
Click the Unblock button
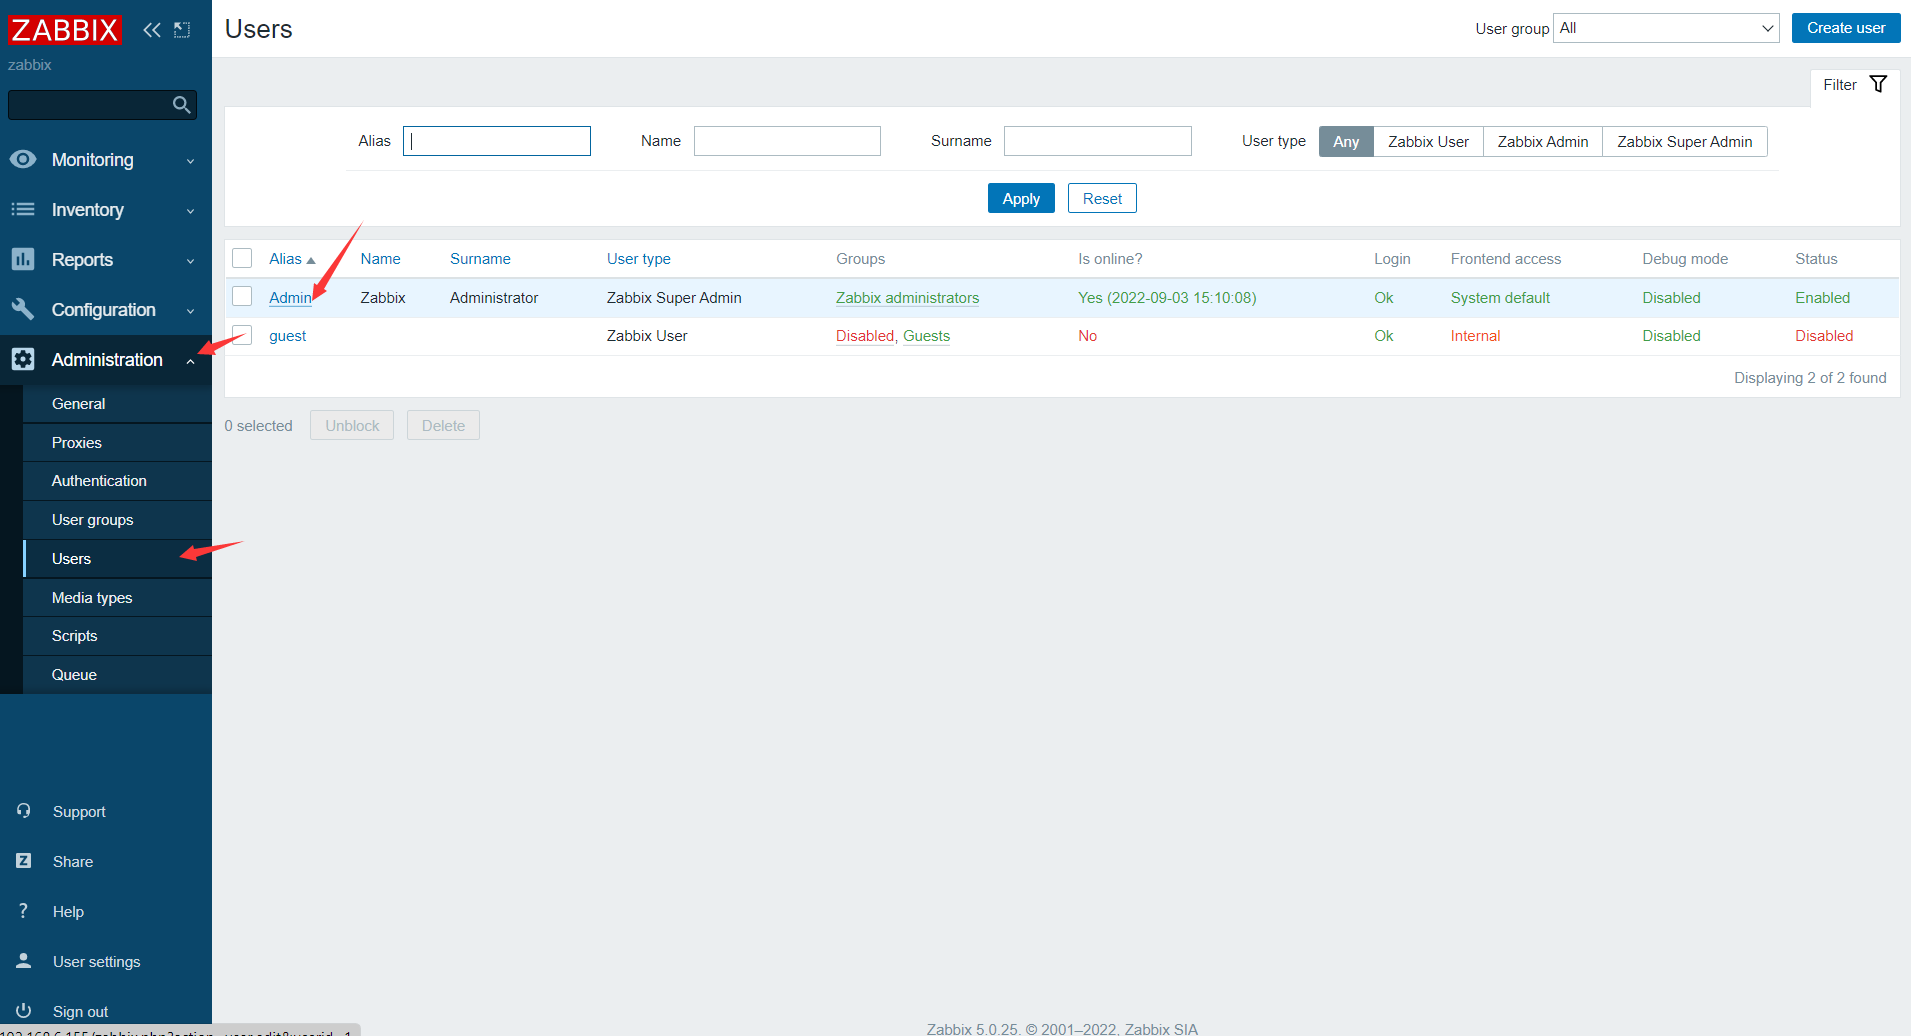pos(352,425)
